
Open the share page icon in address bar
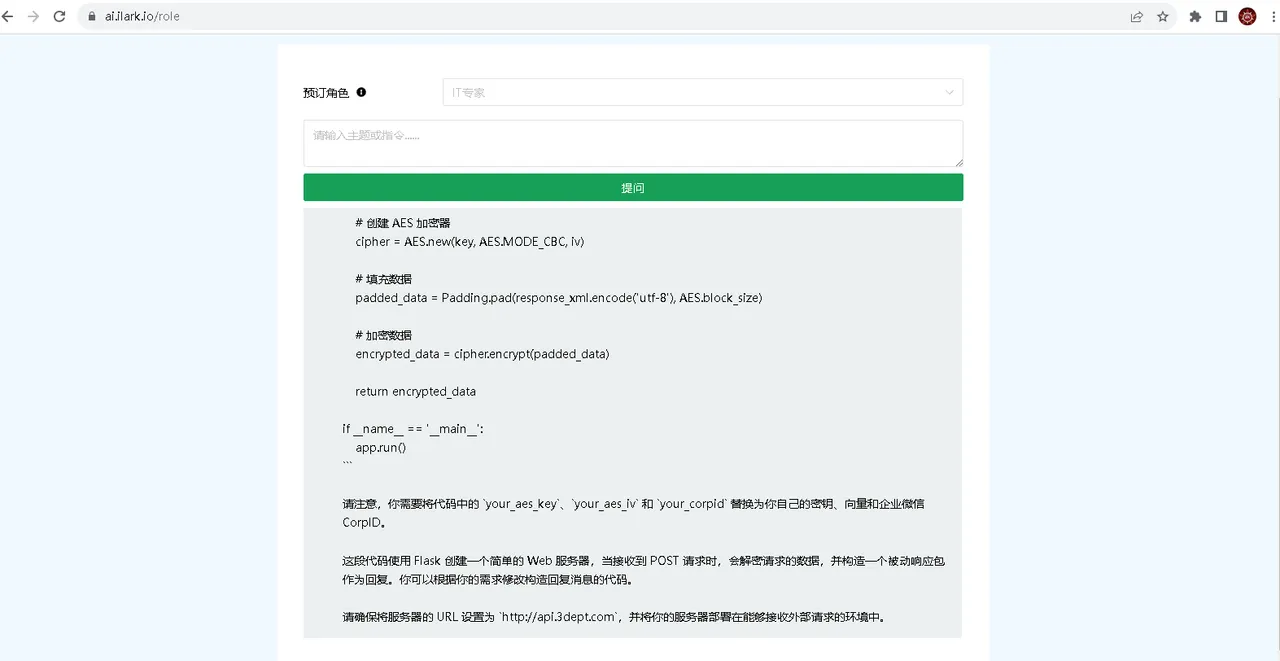pyautogui.click(x=1137, y=16)
